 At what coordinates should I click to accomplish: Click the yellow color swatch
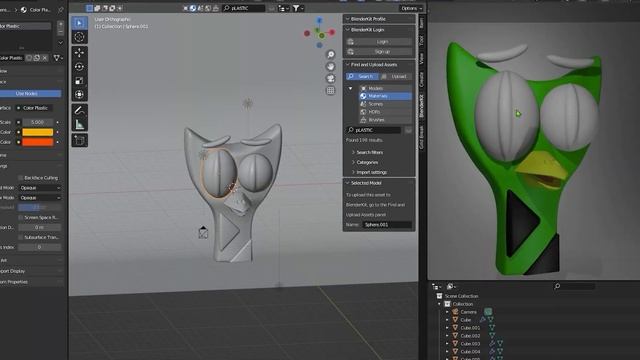click(38, 132)
